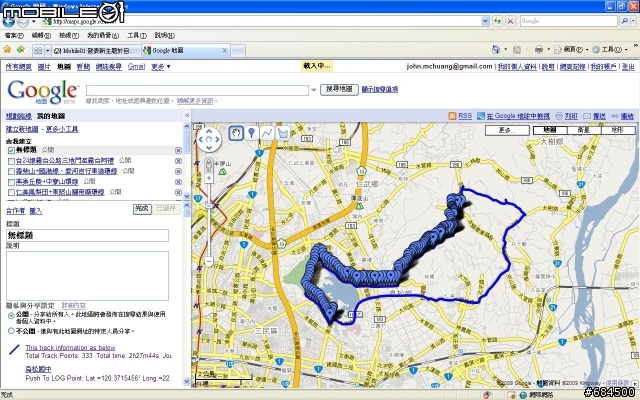
Task: Click the IE stop button
Action: tap(510, 21)
